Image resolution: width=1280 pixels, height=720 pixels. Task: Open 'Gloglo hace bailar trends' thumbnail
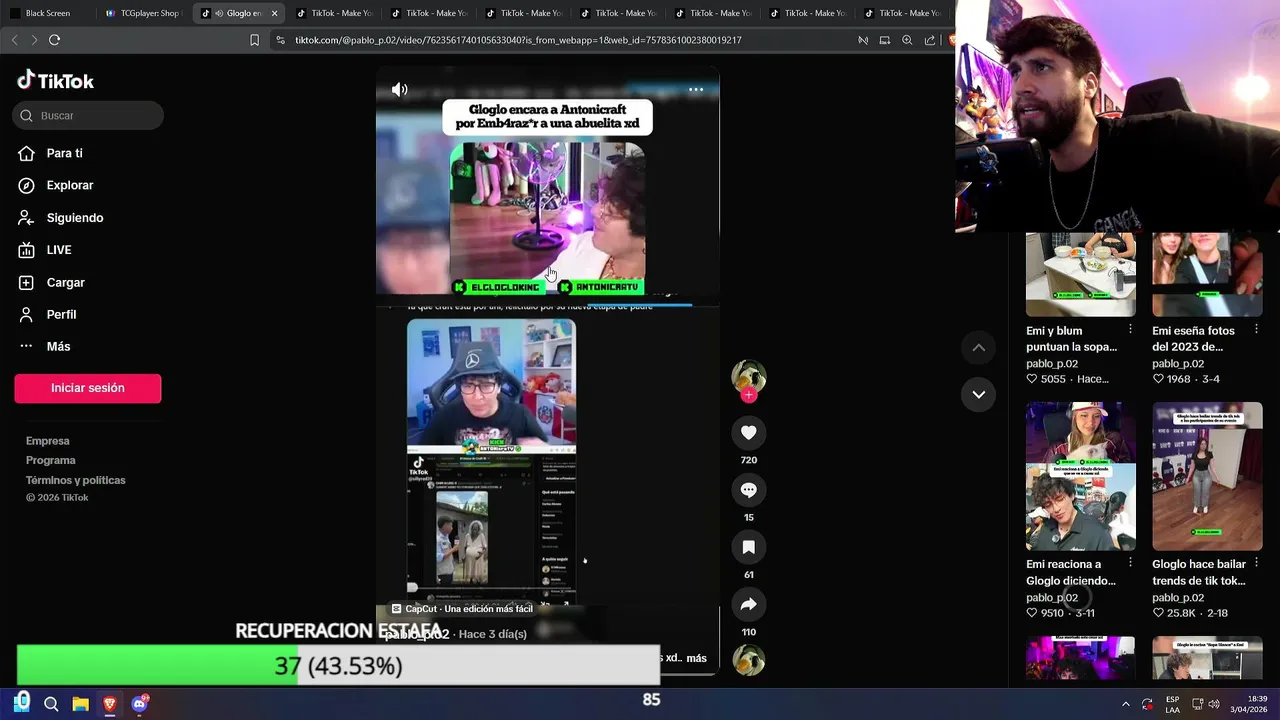pos(1207,476)
